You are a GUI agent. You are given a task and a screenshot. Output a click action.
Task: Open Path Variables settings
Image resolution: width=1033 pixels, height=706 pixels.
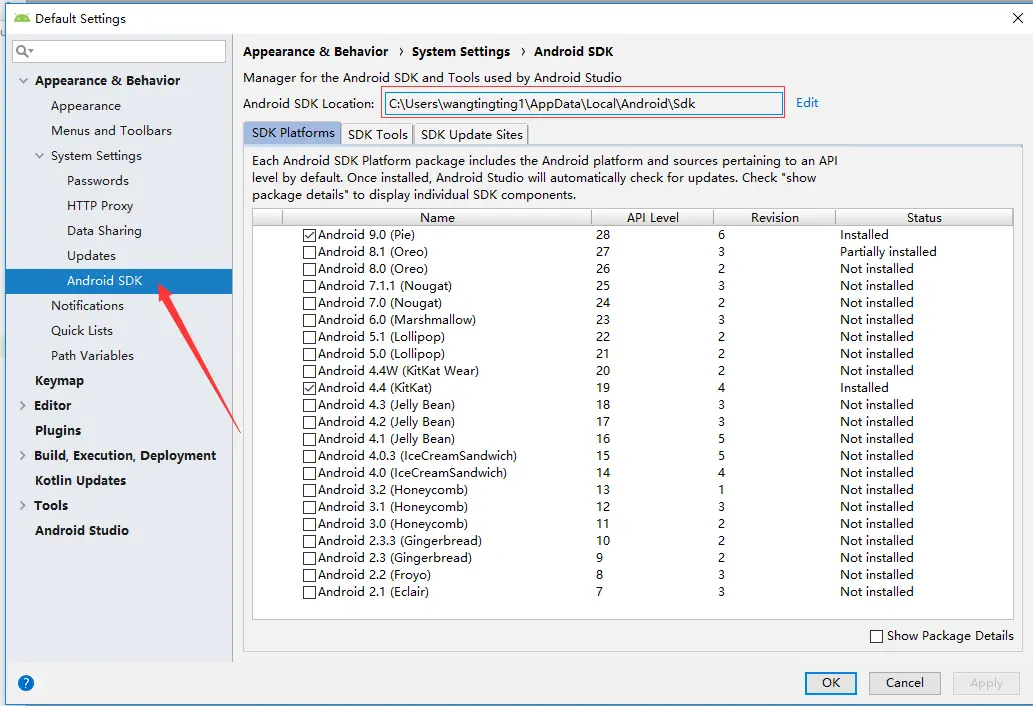(x=92, y=356)
